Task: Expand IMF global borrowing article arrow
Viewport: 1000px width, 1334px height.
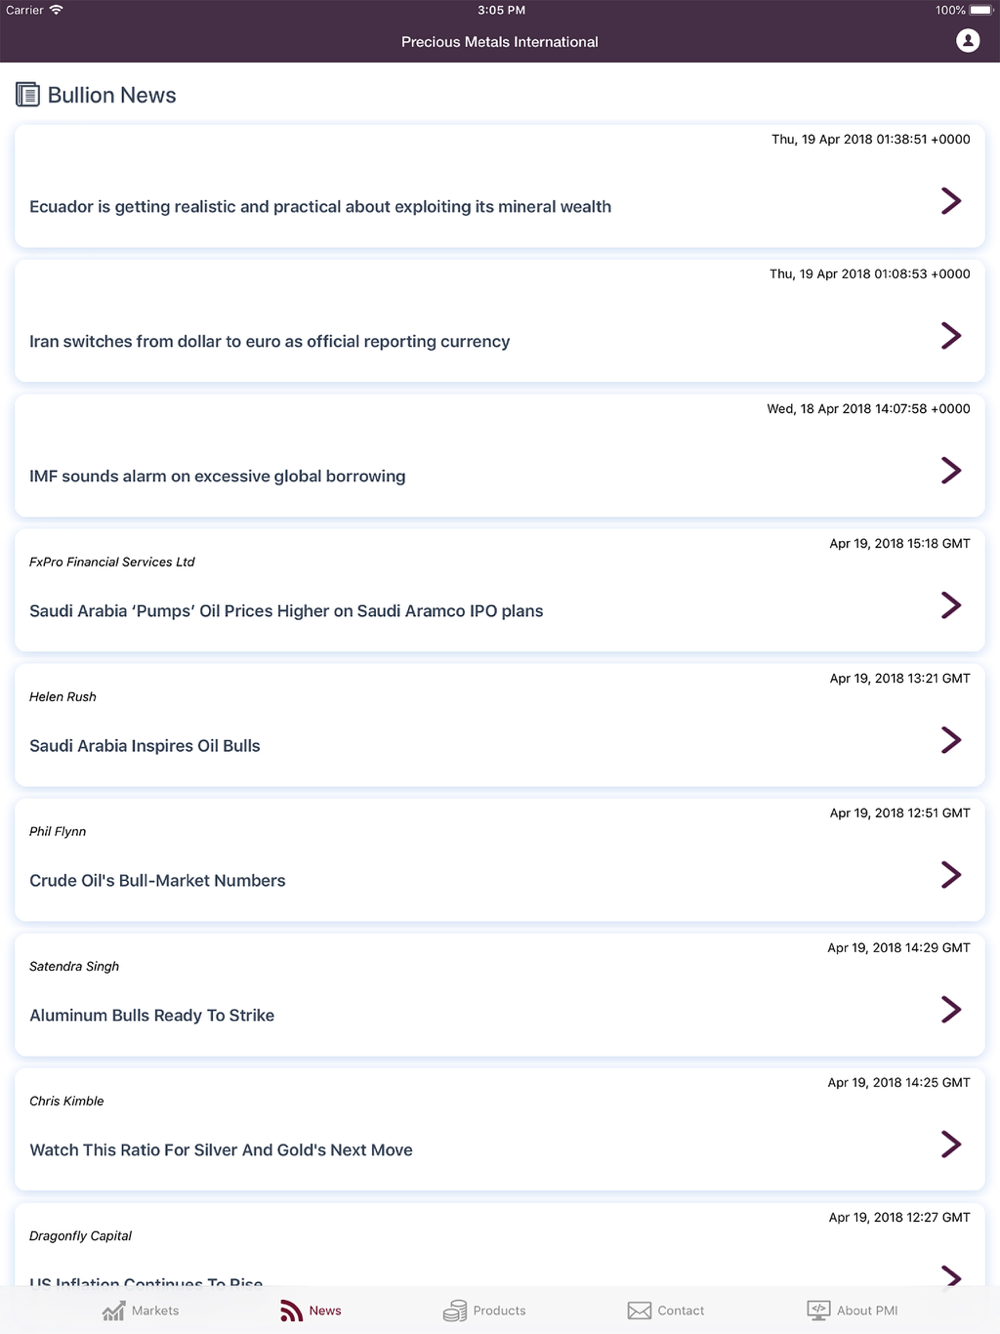Action: click(x=951, y=470)
